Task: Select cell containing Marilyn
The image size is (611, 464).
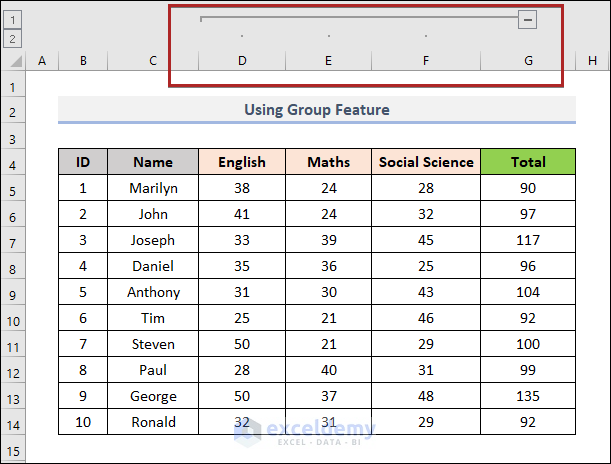Action: click(x=153, y=188)
